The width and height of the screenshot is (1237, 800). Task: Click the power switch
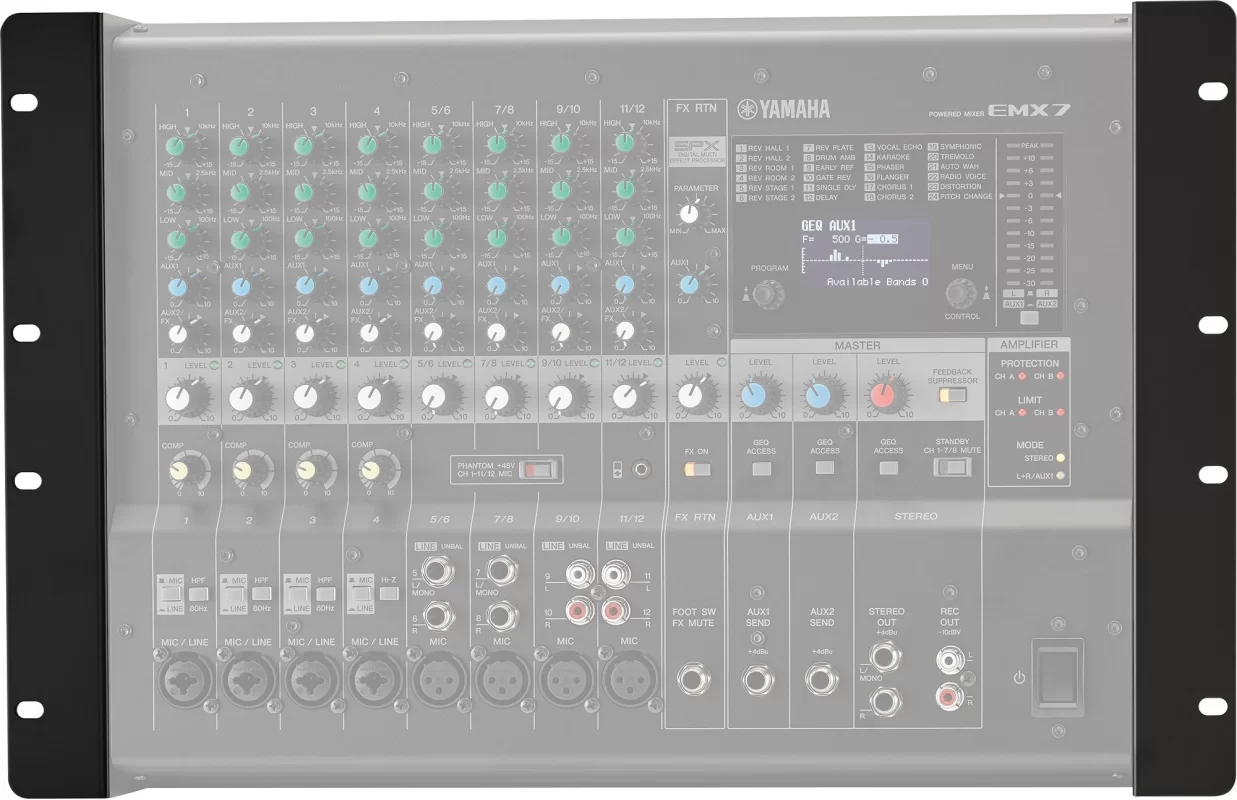tap(1057, 675)
